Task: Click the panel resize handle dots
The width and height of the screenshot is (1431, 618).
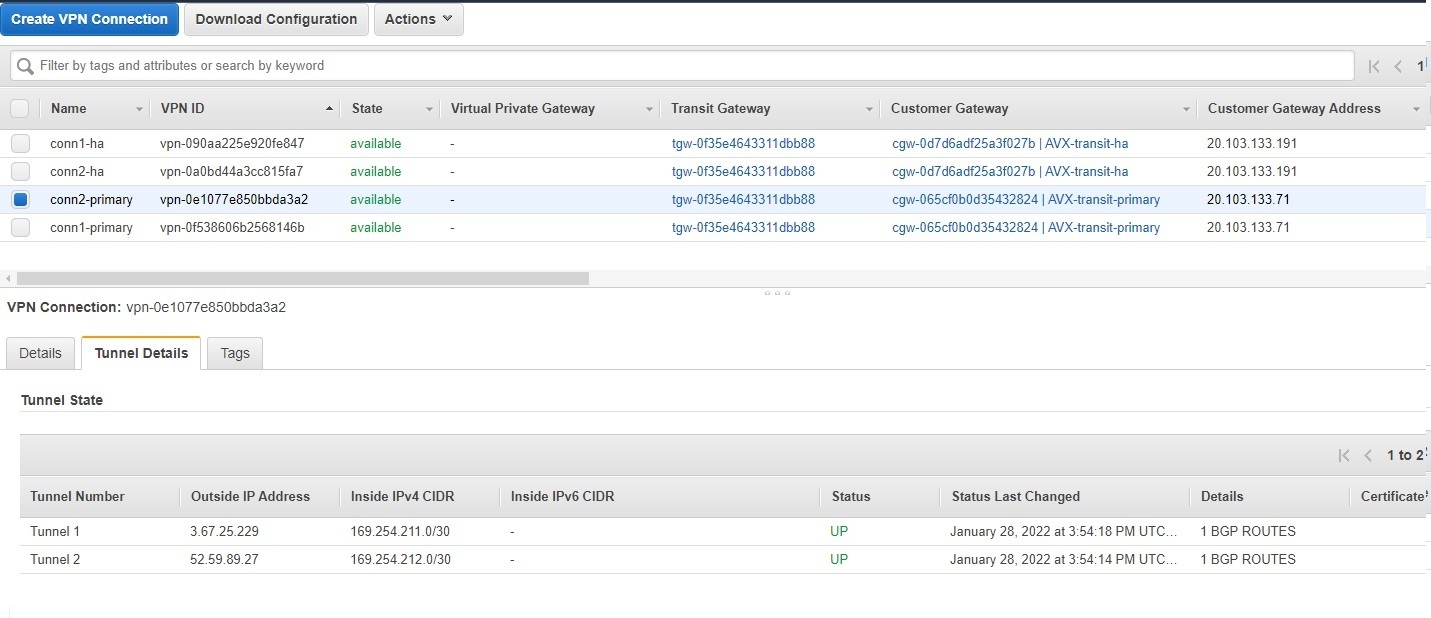Action: point(778,293)
